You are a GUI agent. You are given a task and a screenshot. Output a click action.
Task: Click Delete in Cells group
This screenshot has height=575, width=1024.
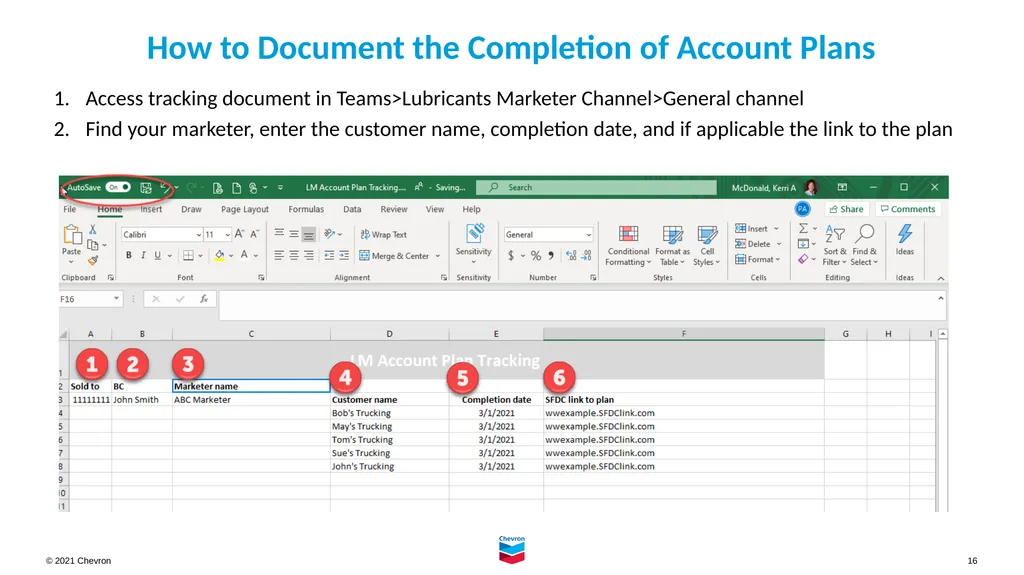tap(752, 244)
